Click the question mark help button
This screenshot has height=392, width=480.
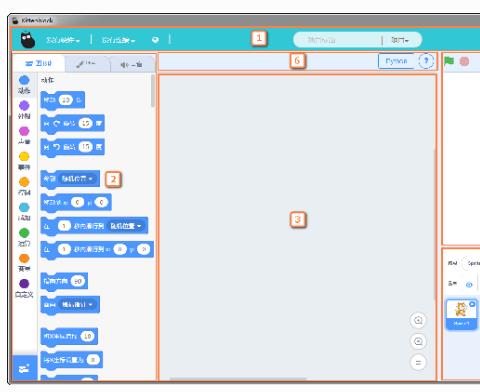(x=426, y=61)
